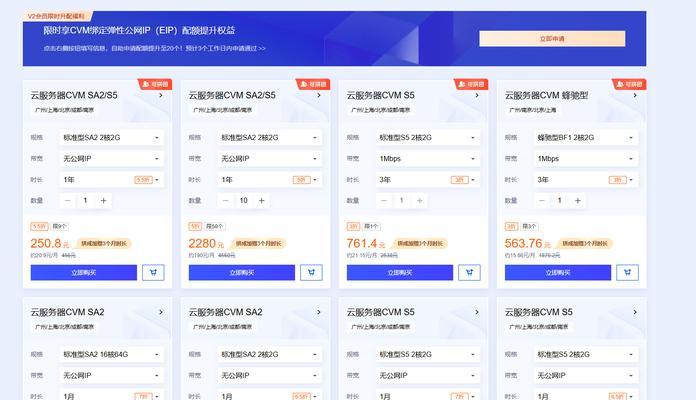Open 1Mbps bandwidth dropdown on 761.4元 card
Image resolution: width=696 pixels, height=400 pixels.
[x=427, y=158]
